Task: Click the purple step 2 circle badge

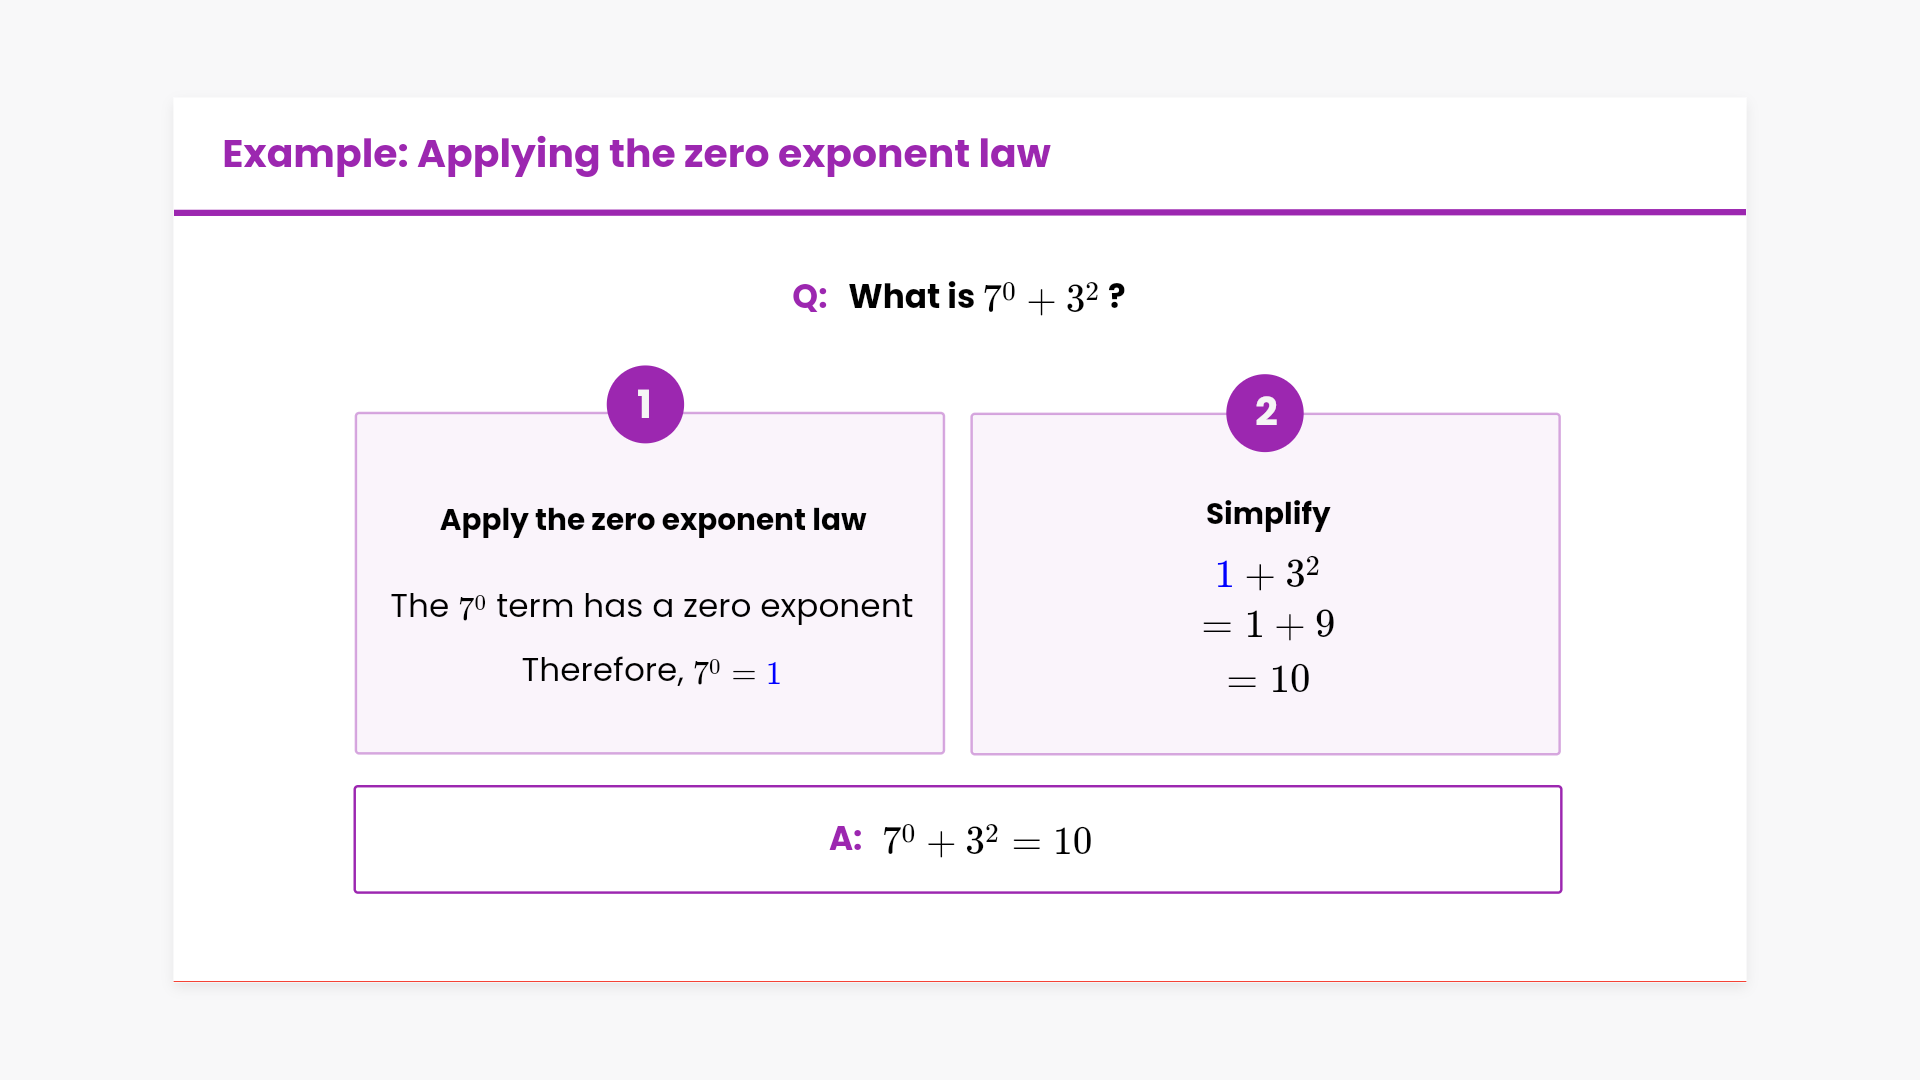Action: coord(1265,413)
